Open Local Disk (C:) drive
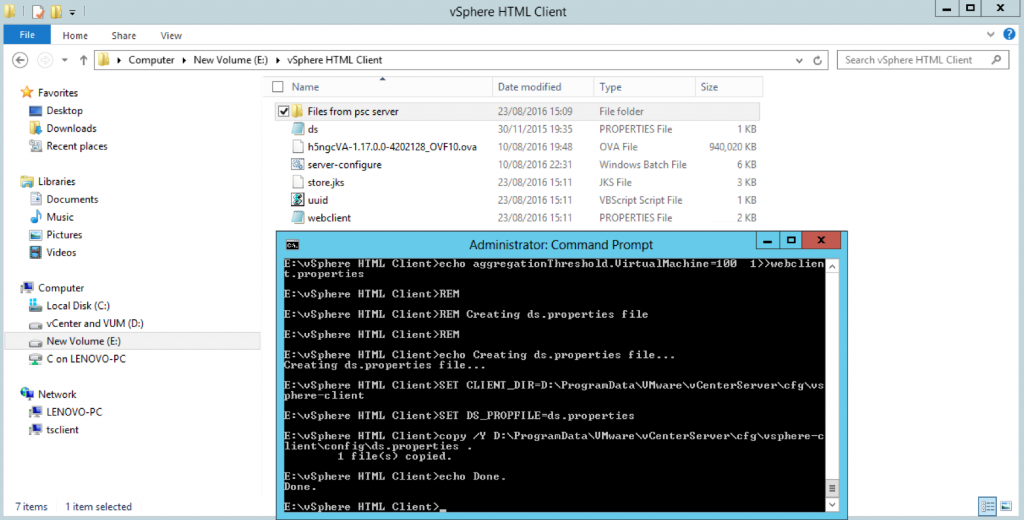Image resolution: width=1024 pixels, height=520 pixels. coord(78,306)
